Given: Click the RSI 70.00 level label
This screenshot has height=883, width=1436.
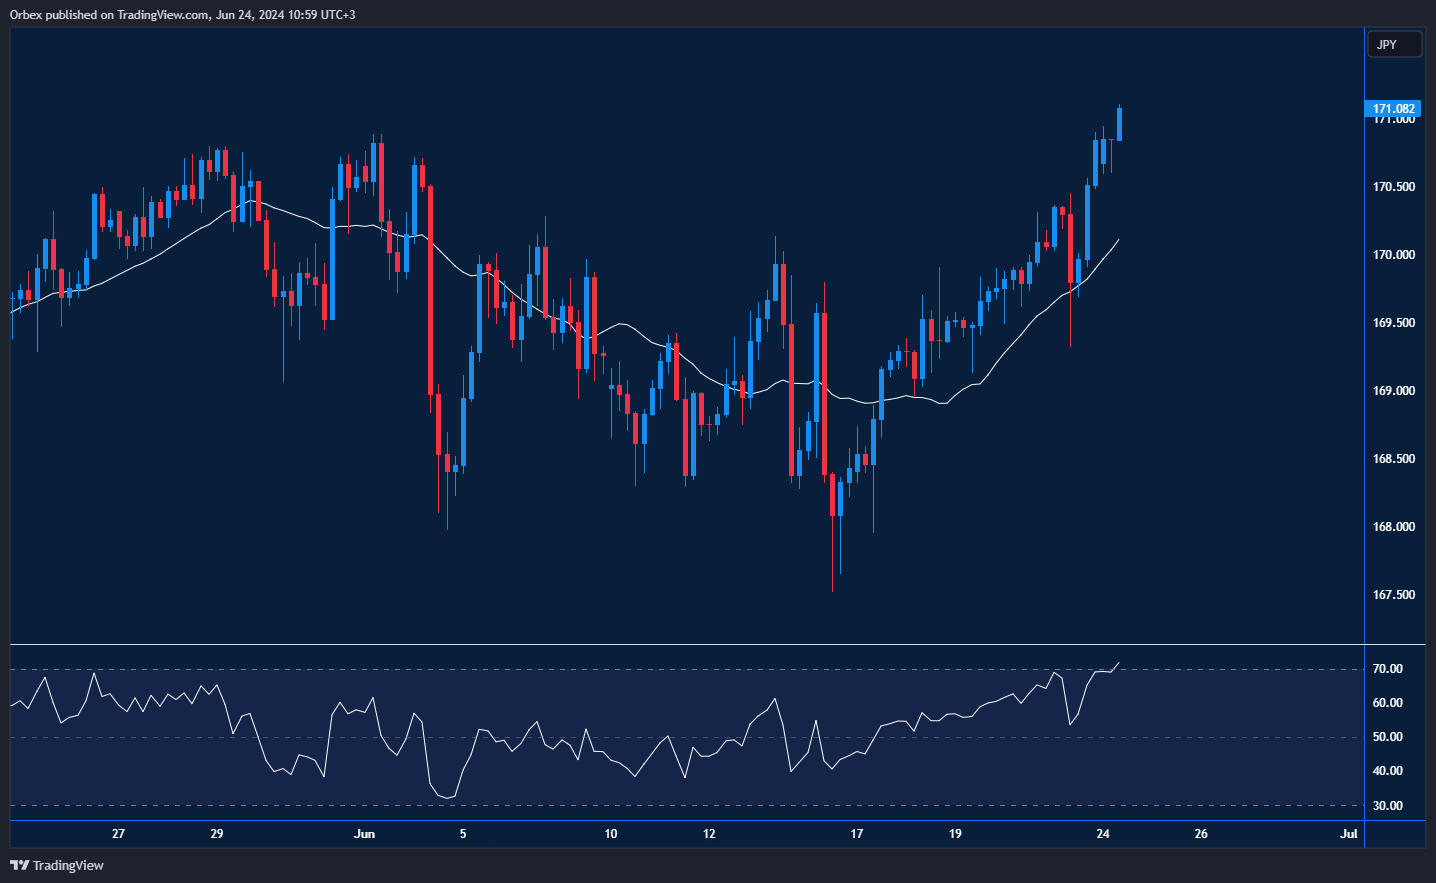Looking at the screenshot, I should pos(1387,669).
